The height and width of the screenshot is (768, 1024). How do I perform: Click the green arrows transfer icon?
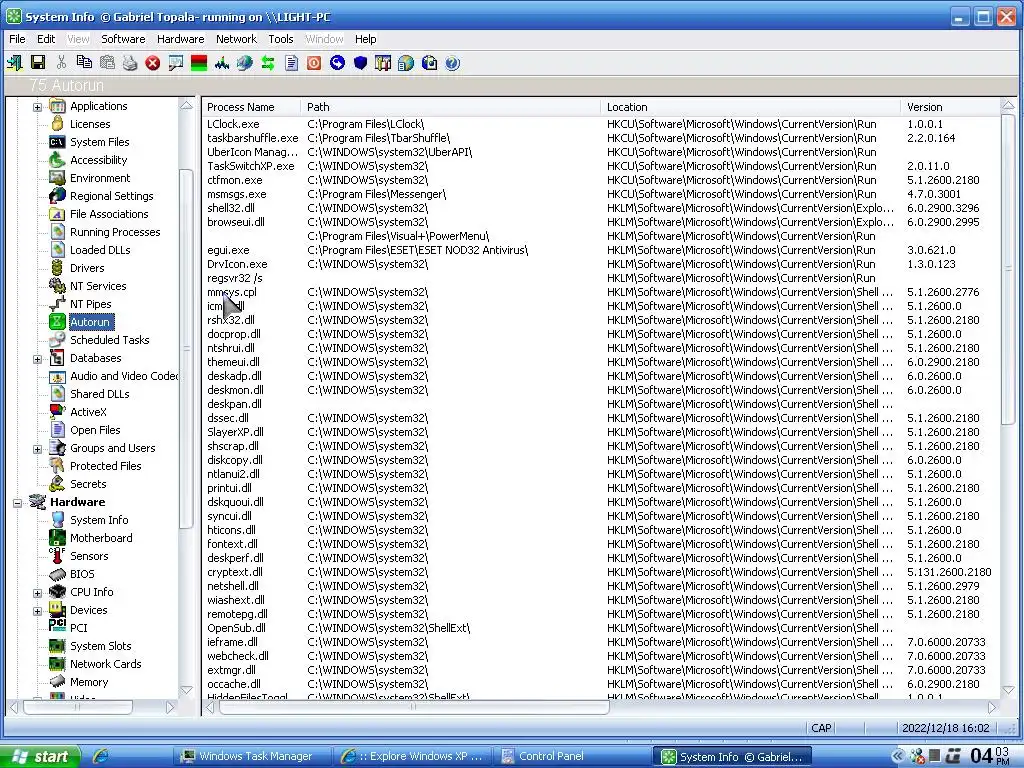pyautogui.click(x=268, y=63)
